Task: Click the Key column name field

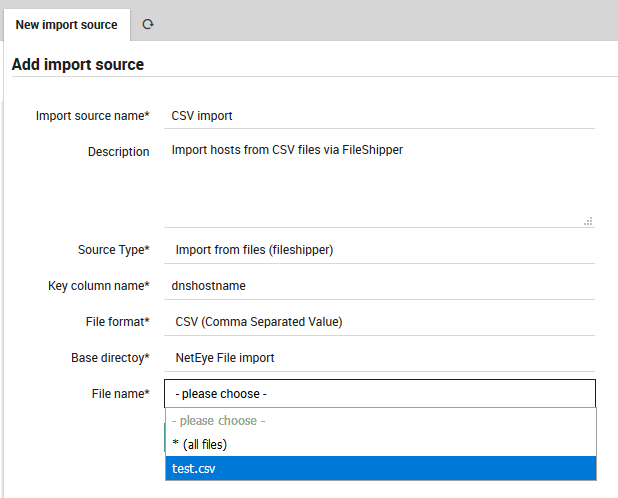Action: 380,285
